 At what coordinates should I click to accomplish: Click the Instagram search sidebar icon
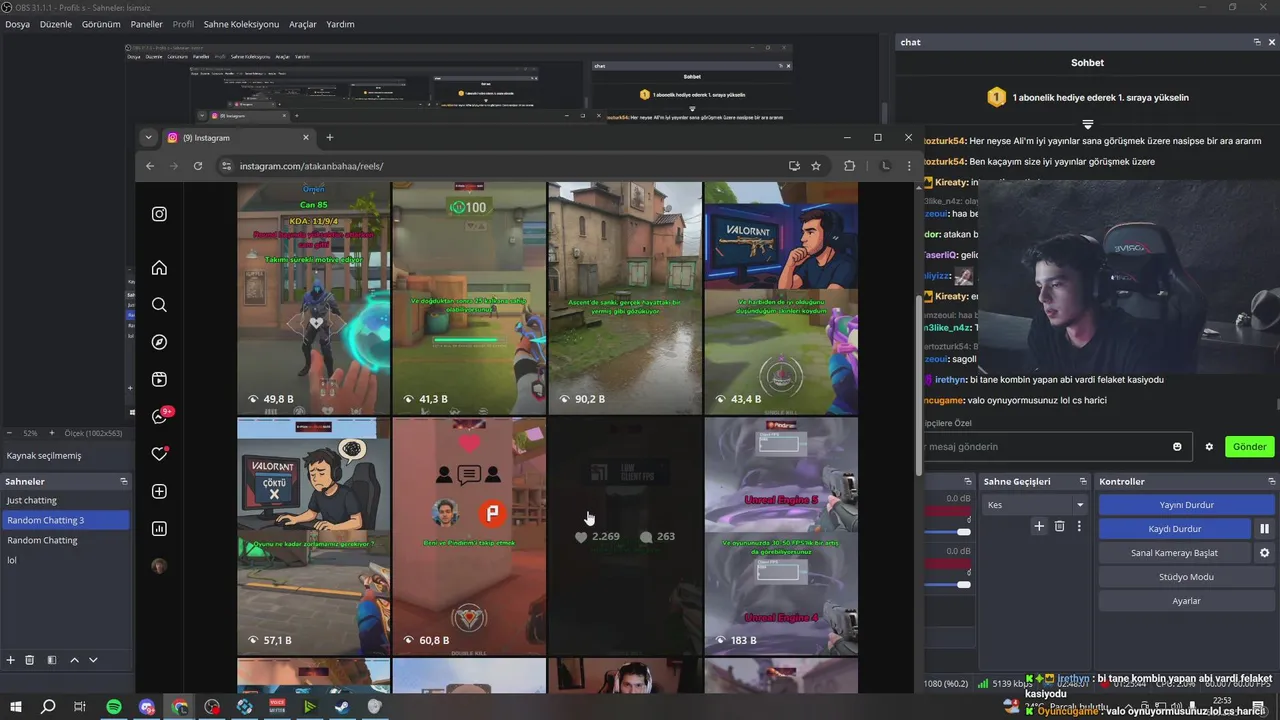(159, 305)
